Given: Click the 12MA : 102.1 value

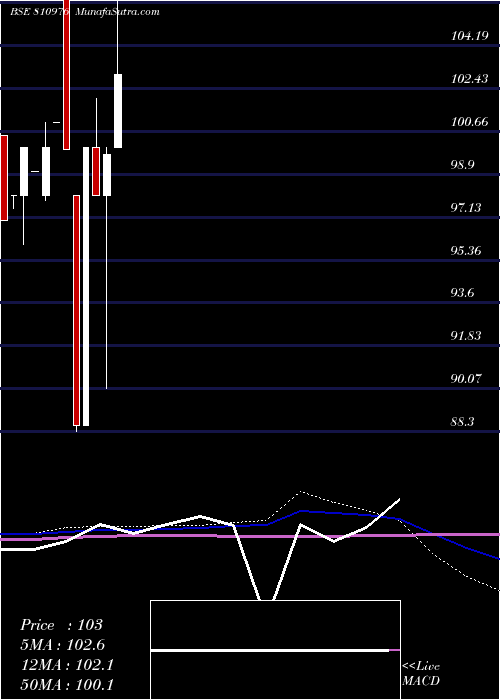Looking at the screenshot, I should [x=67, y=665].
